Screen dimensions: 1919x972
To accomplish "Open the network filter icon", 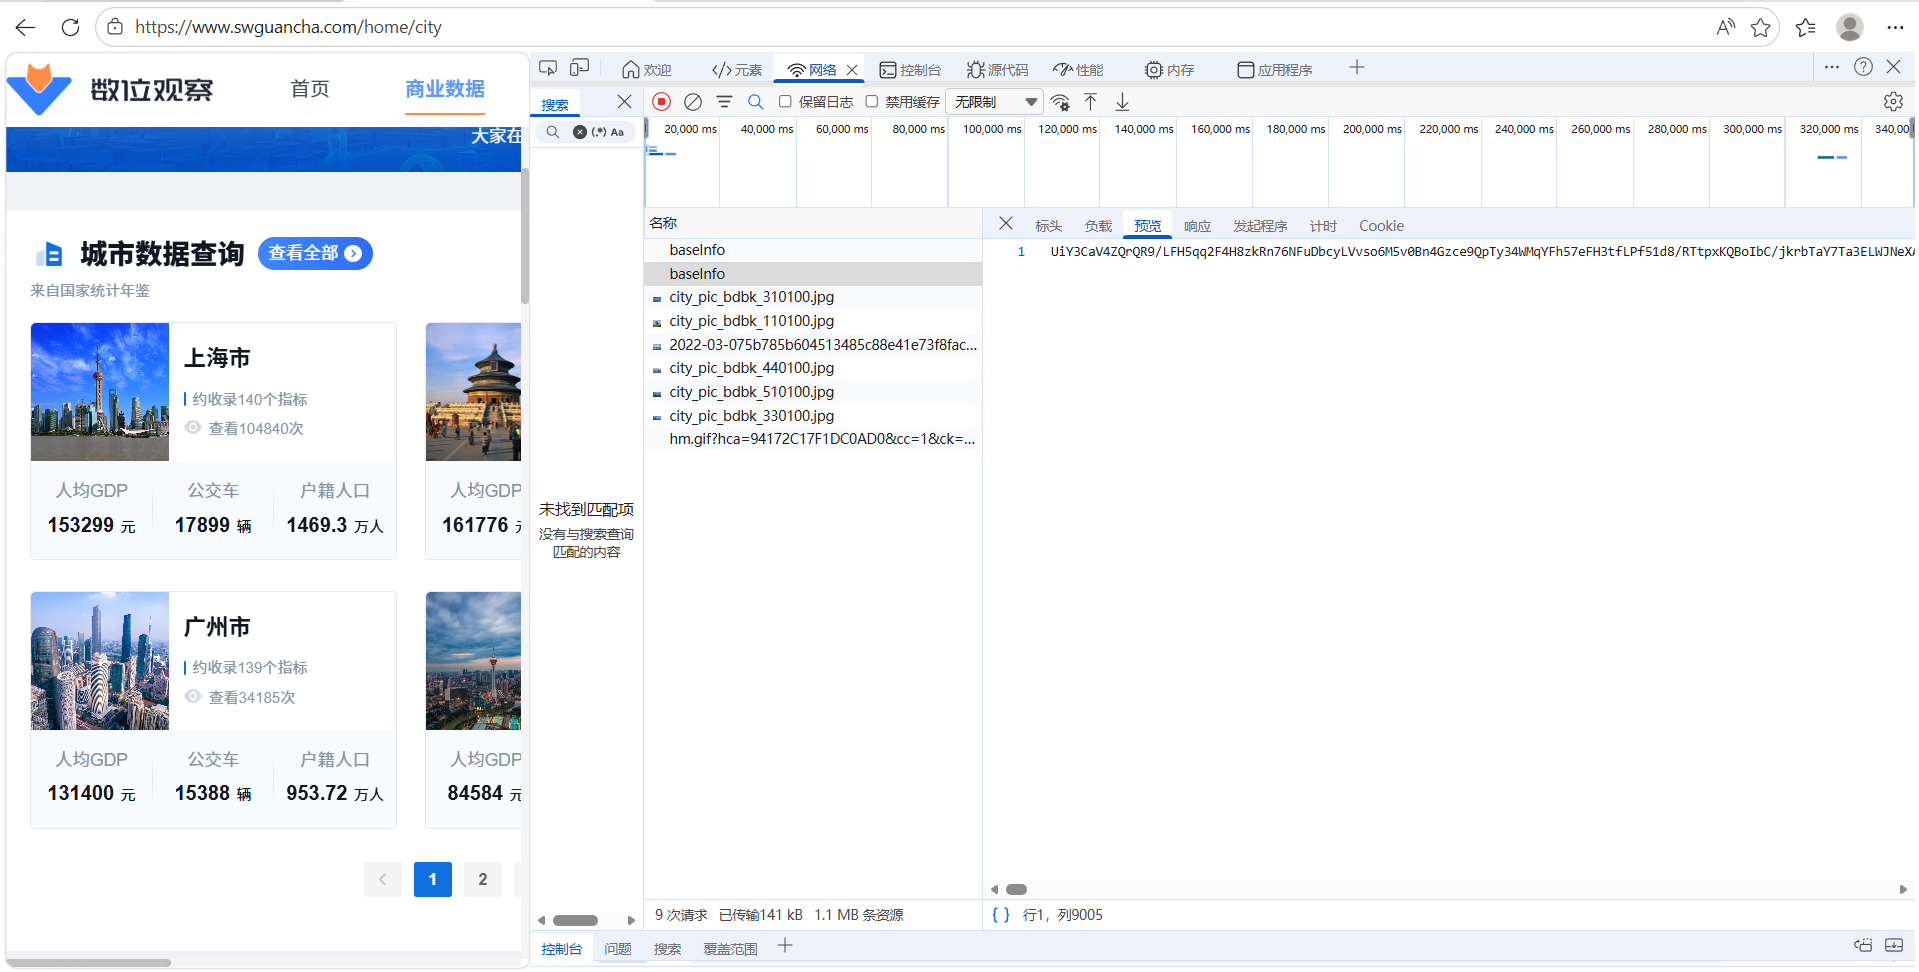I will point(724,102).
